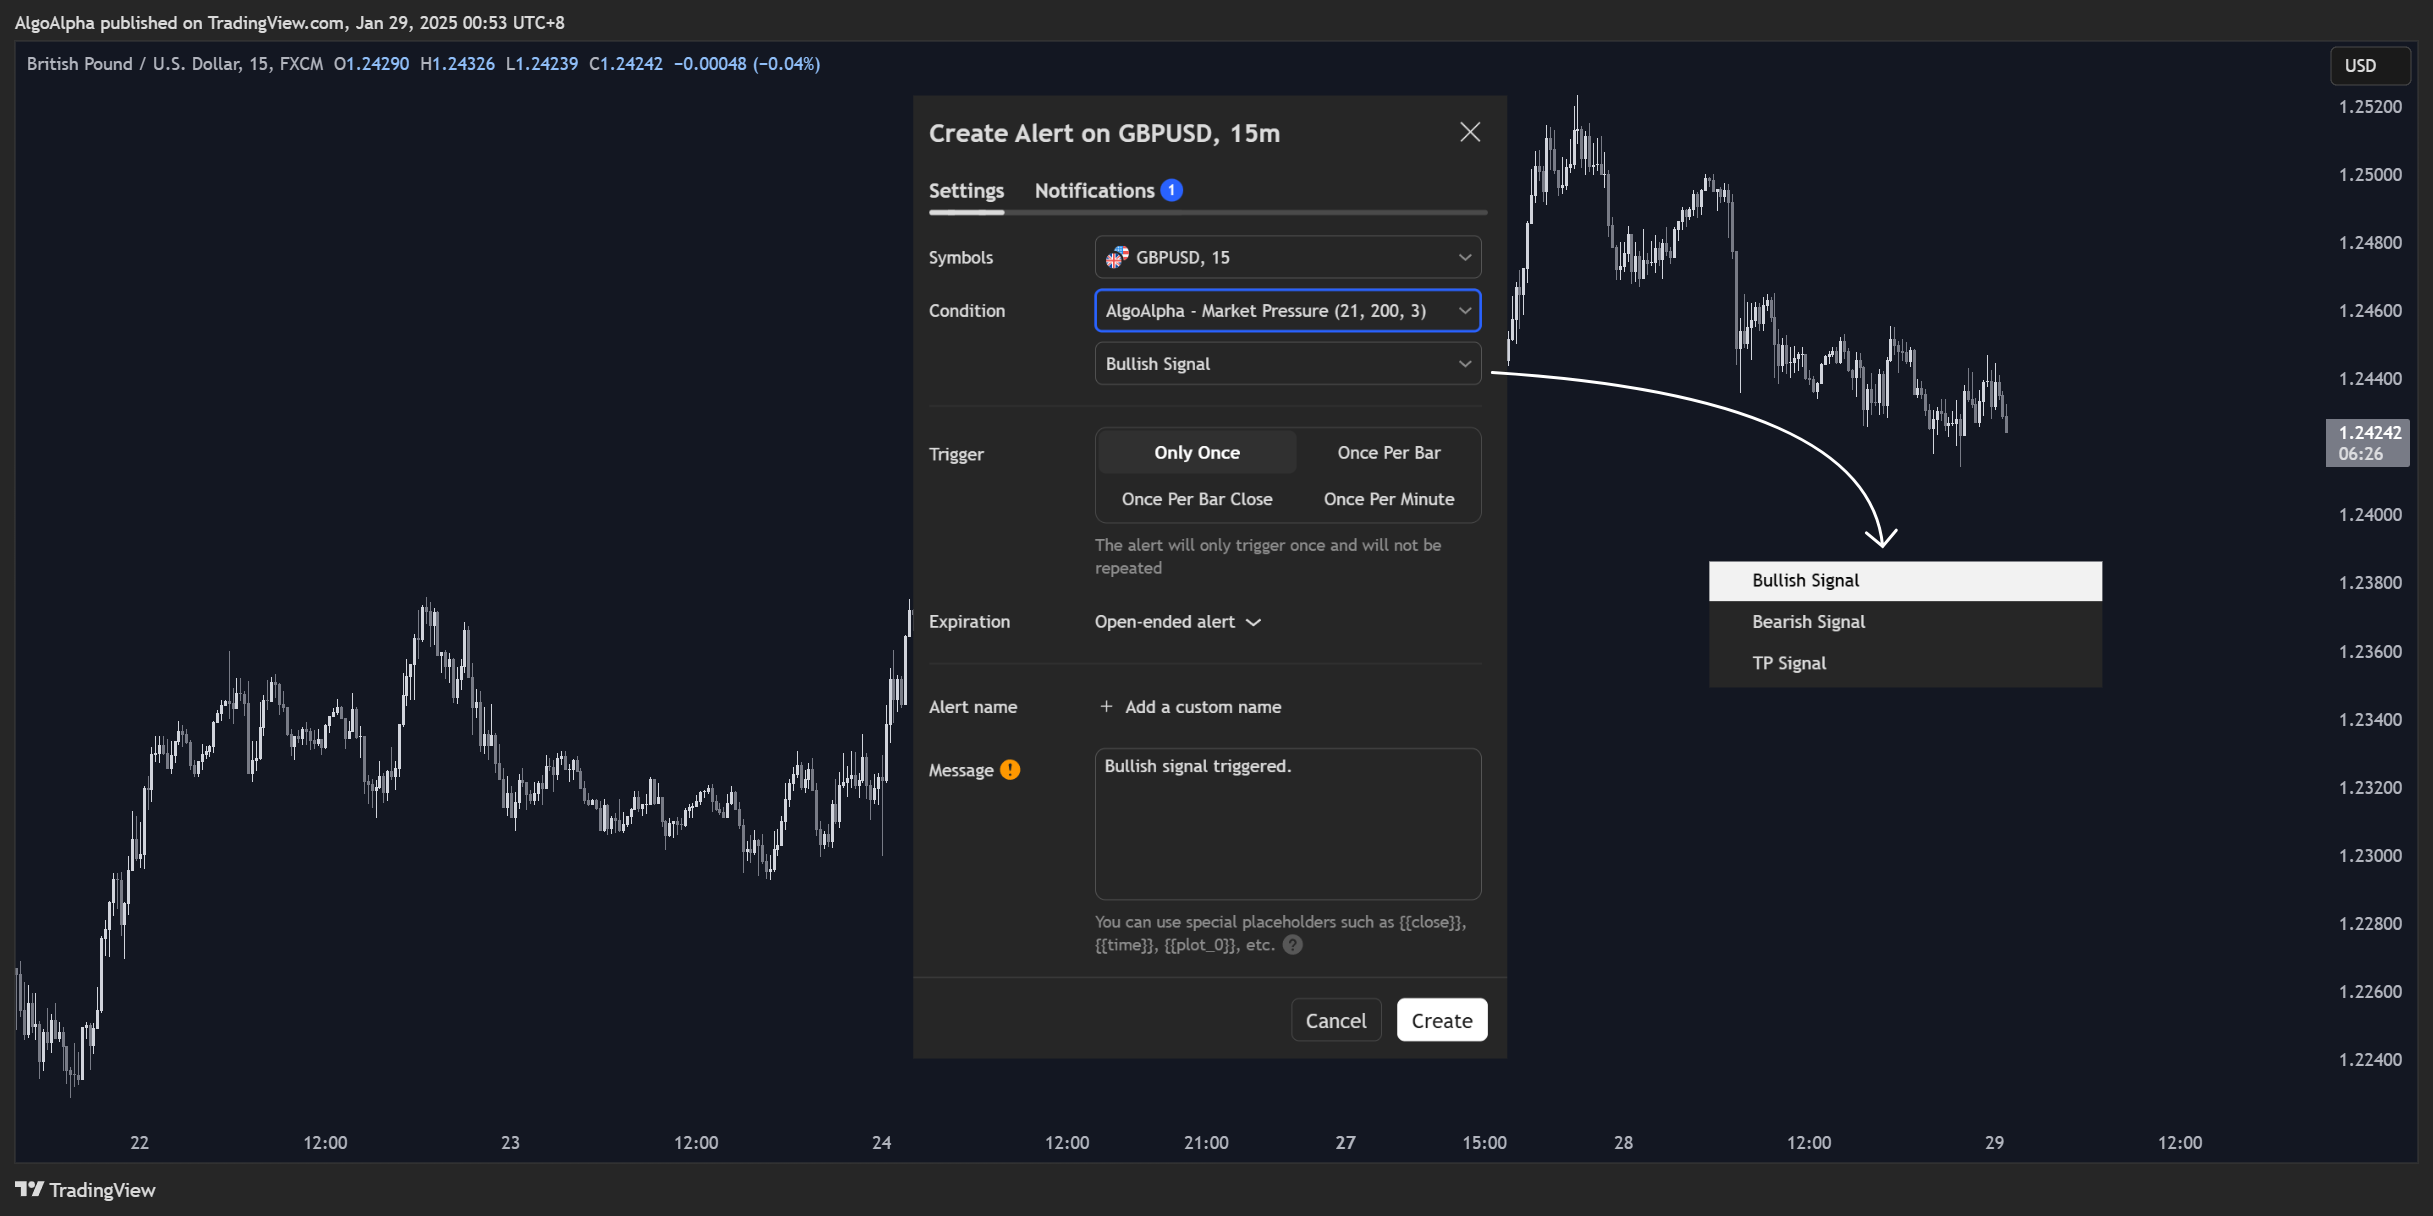Click the Create button
Image resolution: width=2433 pixels, height=1216 pixels.
click(x=1442, y=1020)
